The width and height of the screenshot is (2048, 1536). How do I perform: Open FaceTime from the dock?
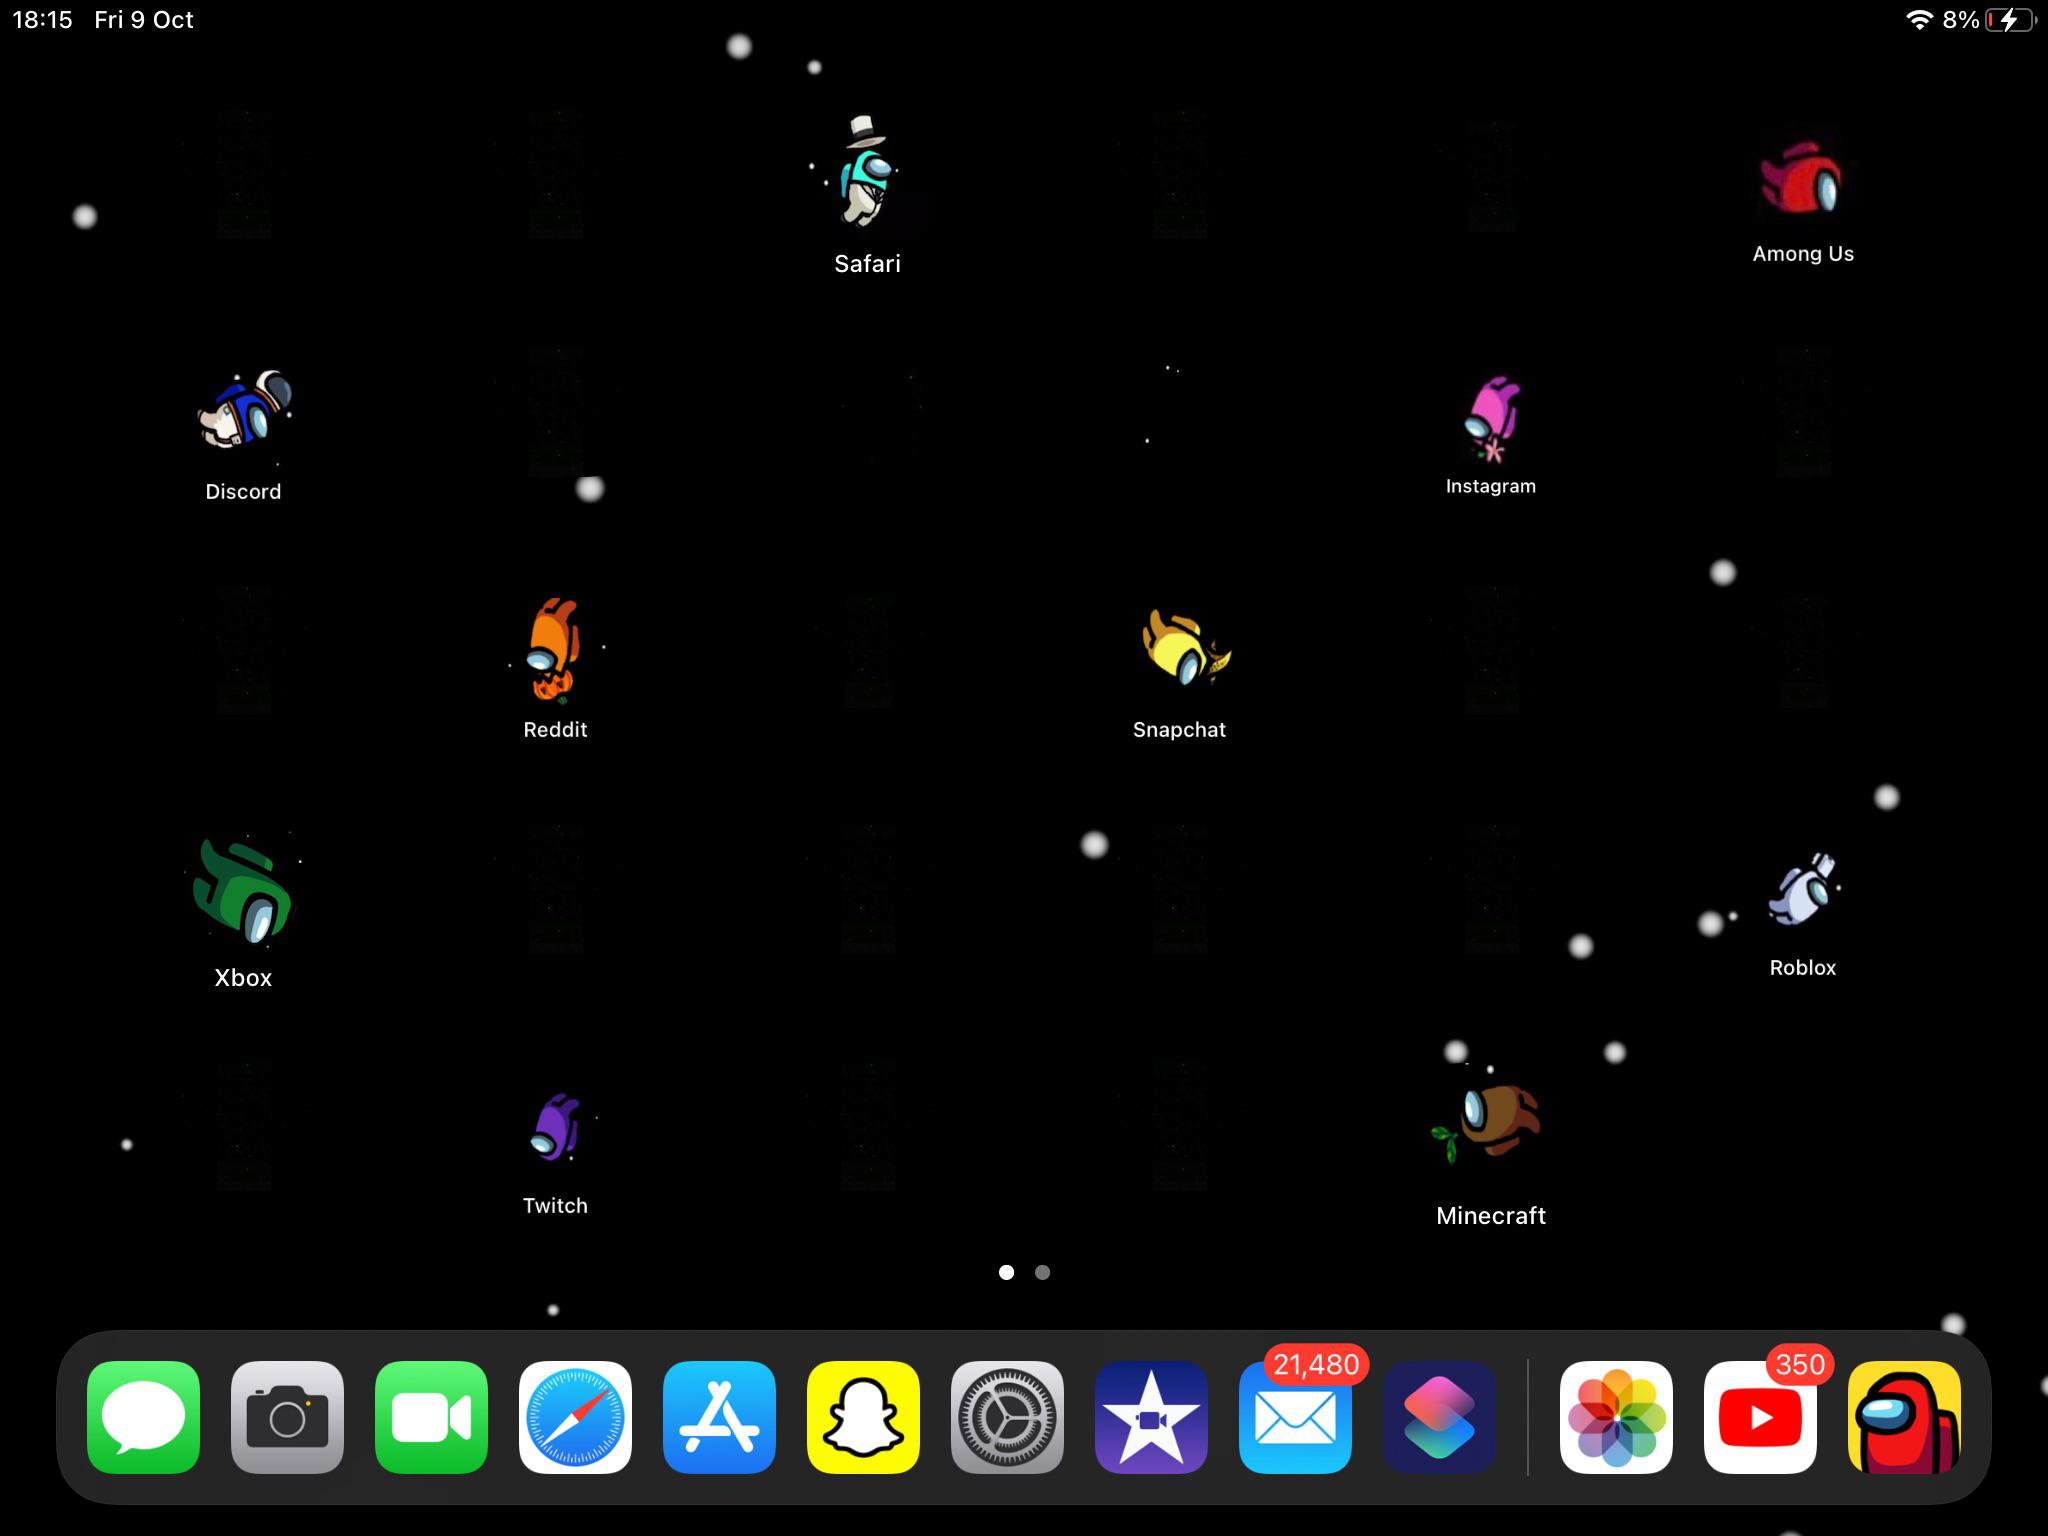pos(431,1417)
